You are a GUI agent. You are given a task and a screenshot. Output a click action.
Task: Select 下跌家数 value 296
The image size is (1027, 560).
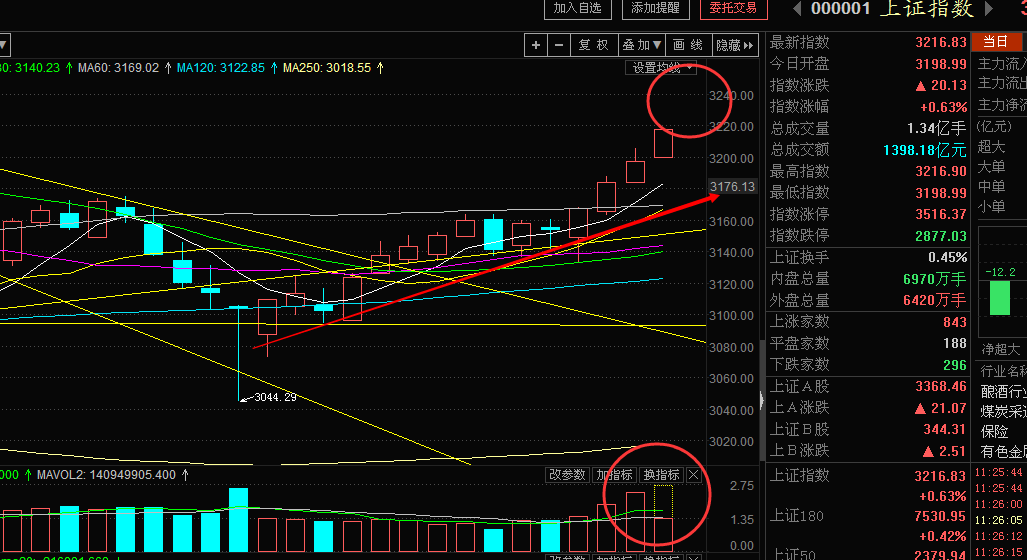click(954, 365)
